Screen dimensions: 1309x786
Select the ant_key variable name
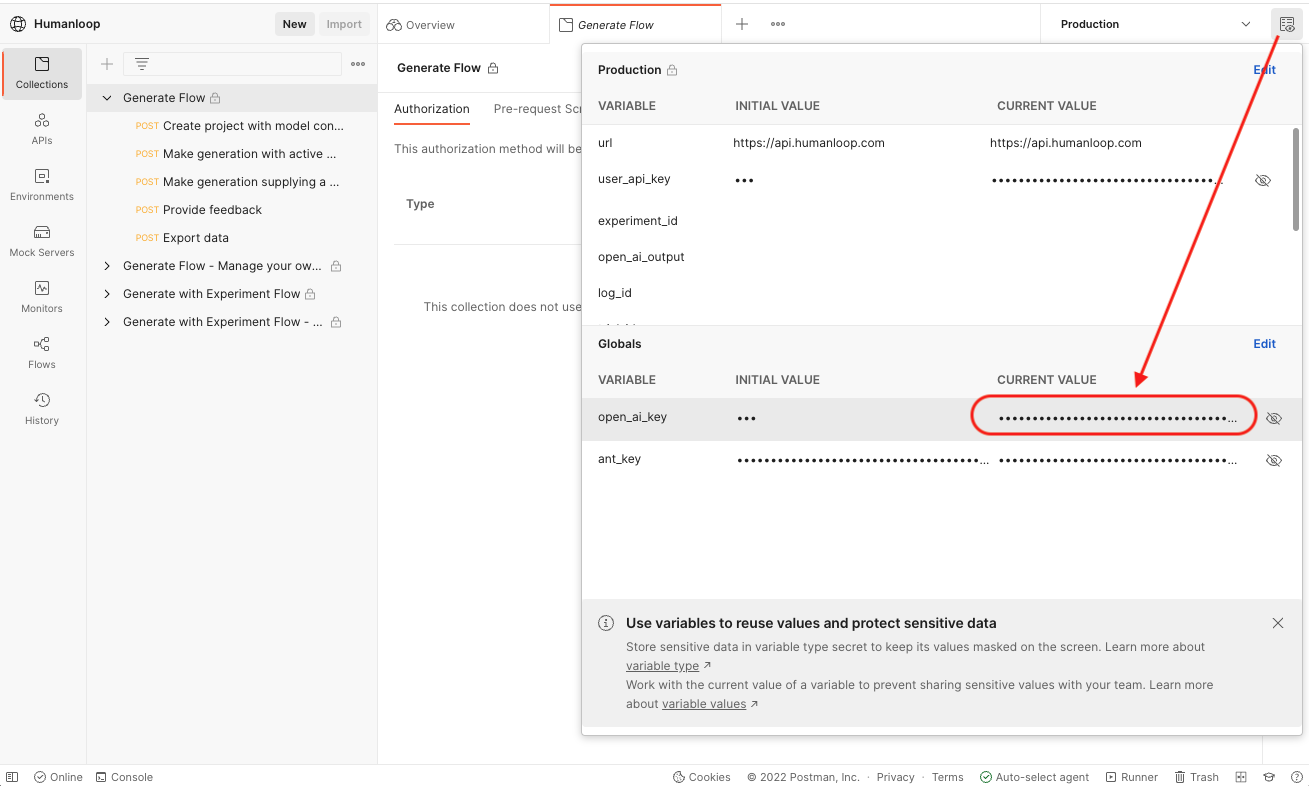coord(619,459)
